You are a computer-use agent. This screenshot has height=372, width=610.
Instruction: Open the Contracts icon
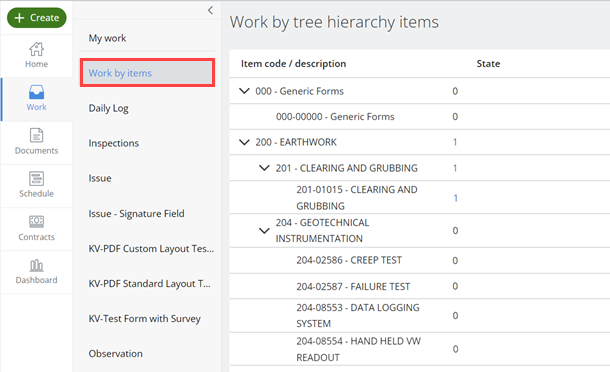coord(37,222)
